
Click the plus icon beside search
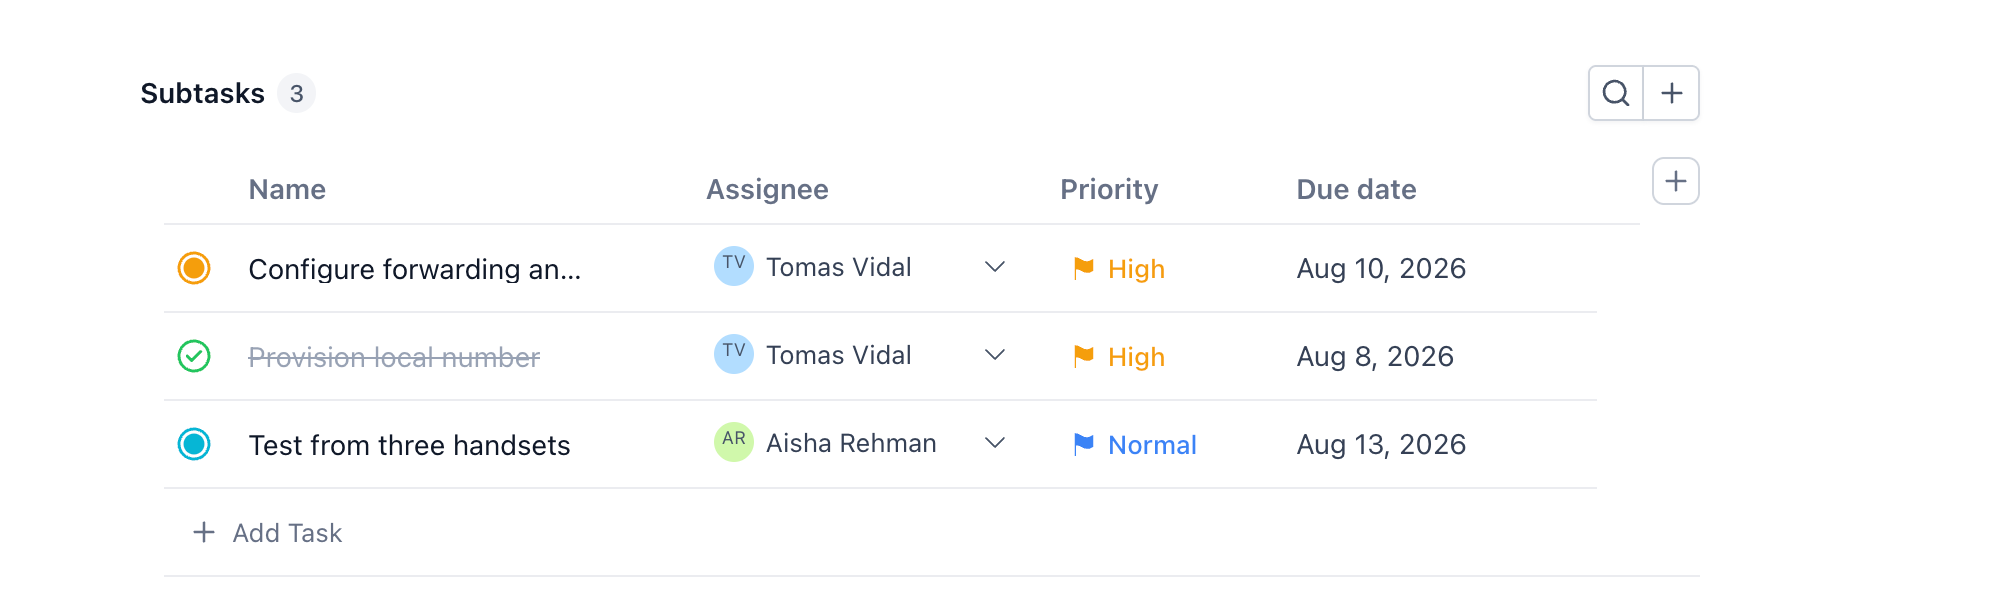(x=1672, y=93)
